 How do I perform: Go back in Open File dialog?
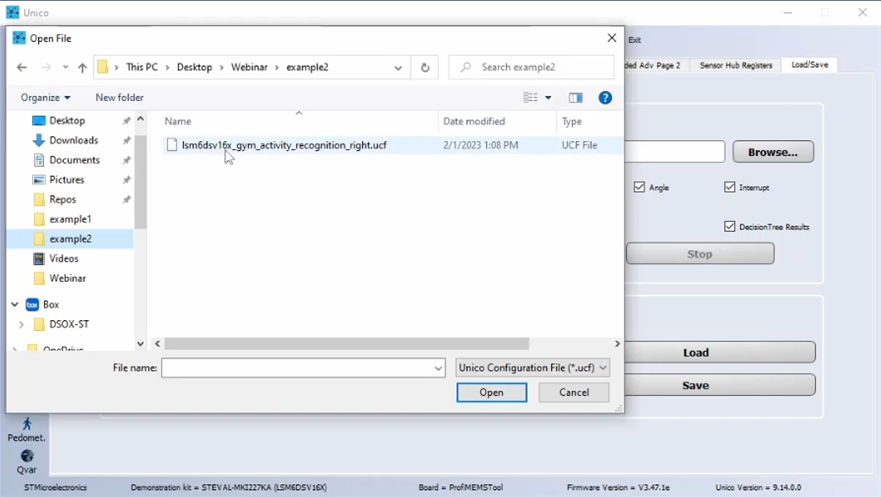[22, 67]
